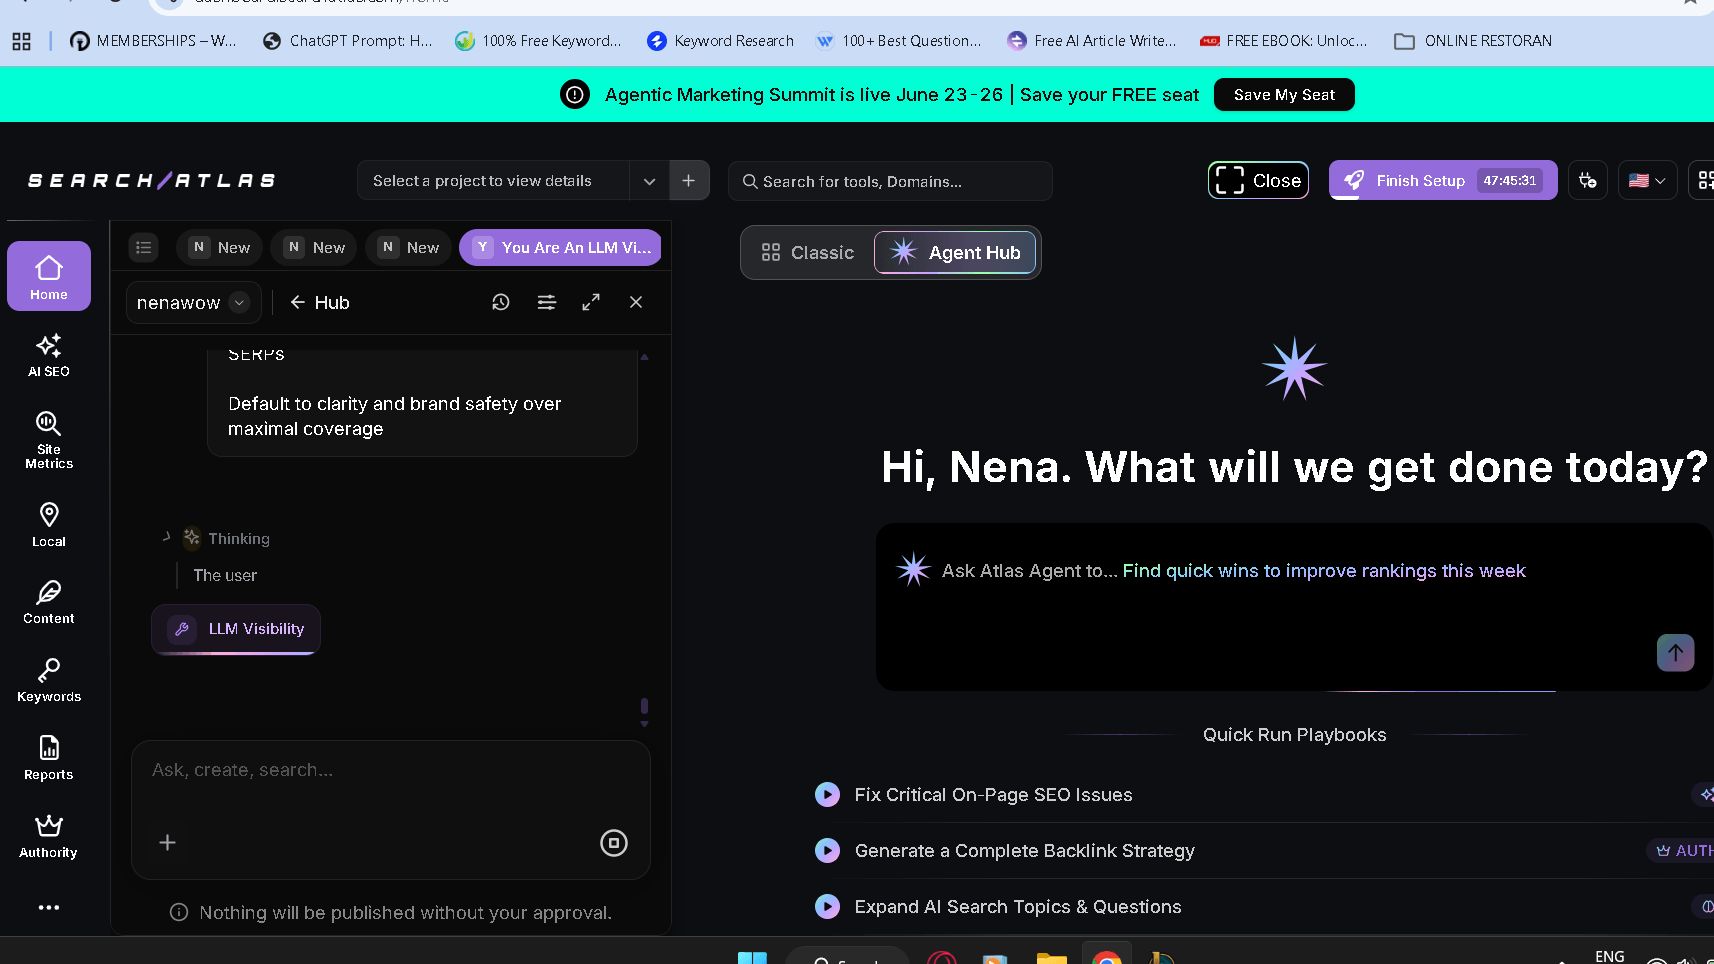Click the chat list icon beside New tabs
The image size is (1714, 964).
(x=144, y=247)
